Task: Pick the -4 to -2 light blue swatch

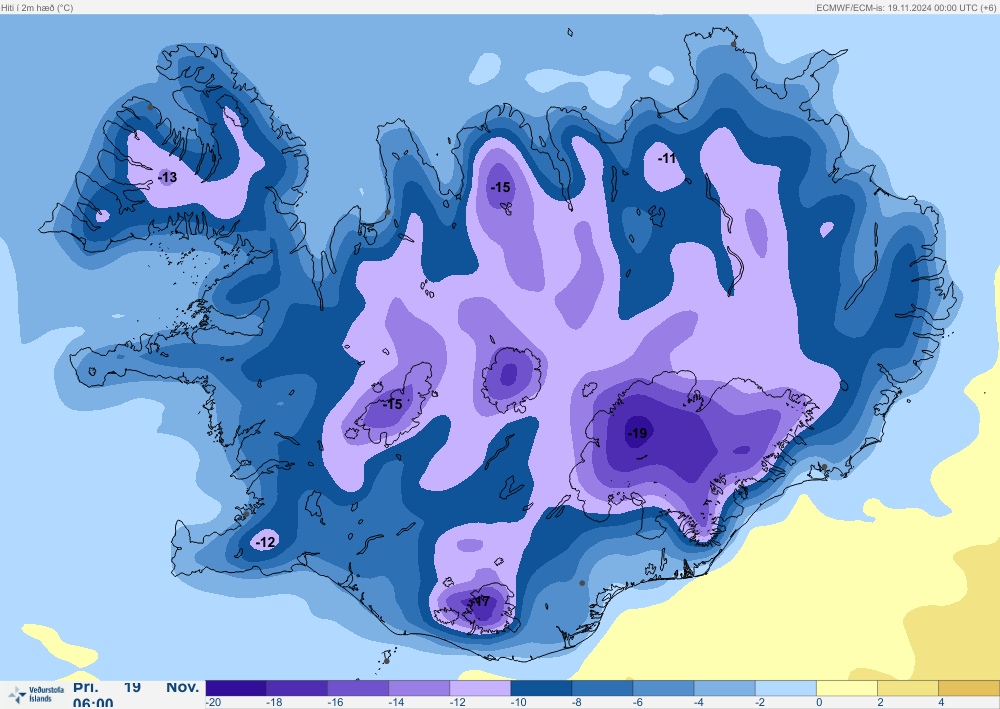Action: [x=725, y=688]
